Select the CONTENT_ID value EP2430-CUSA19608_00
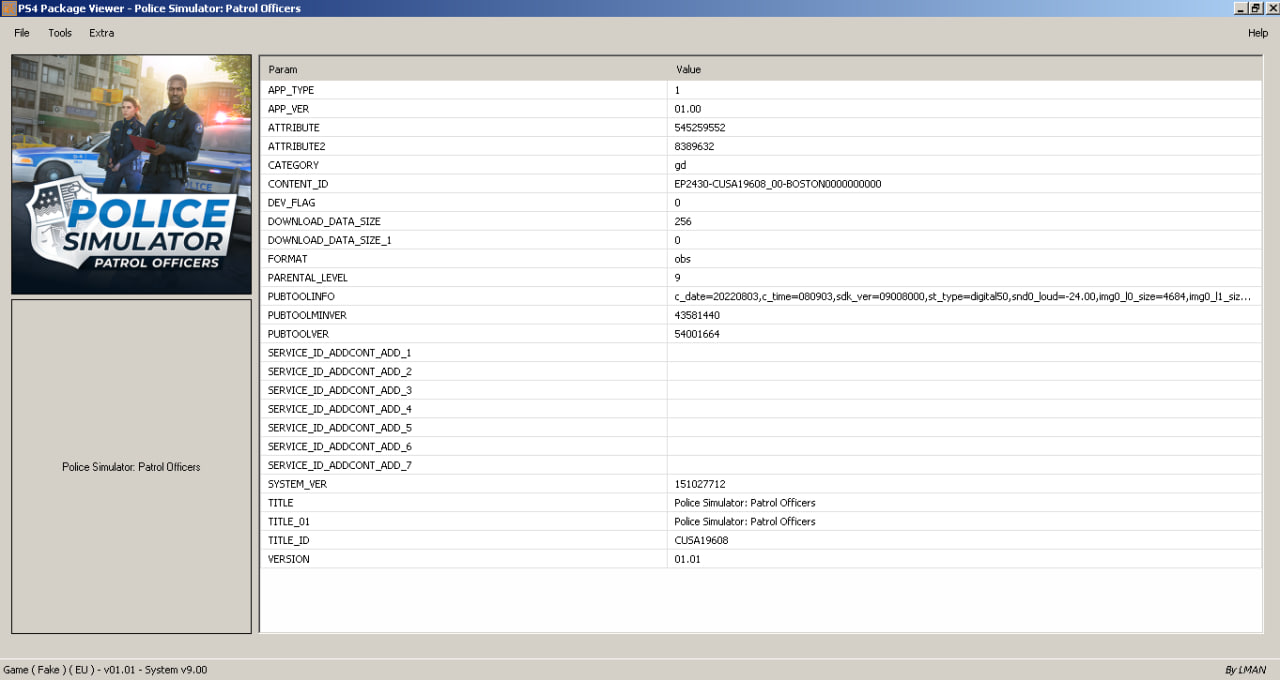Viewport: 1280px width, 680px height. [x=965, y=184]
